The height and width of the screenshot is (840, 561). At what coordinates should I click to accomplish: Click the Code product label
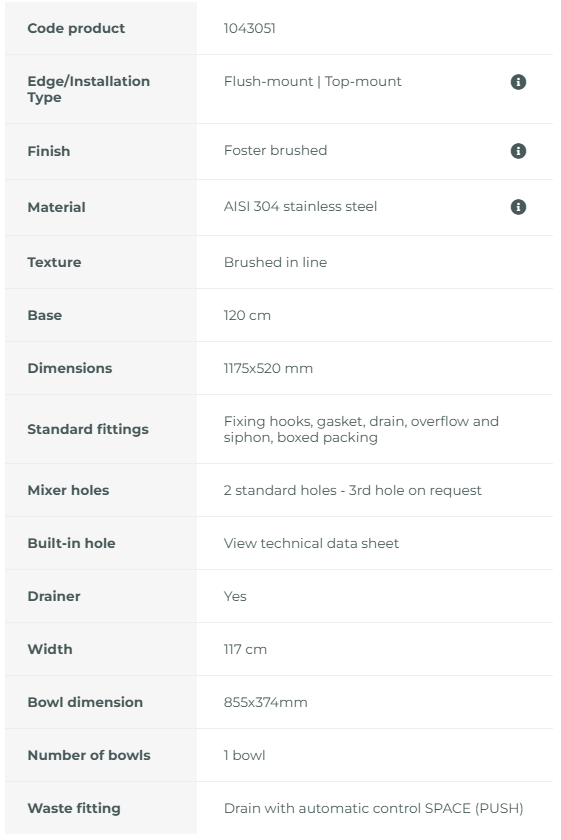pos(76,28)
